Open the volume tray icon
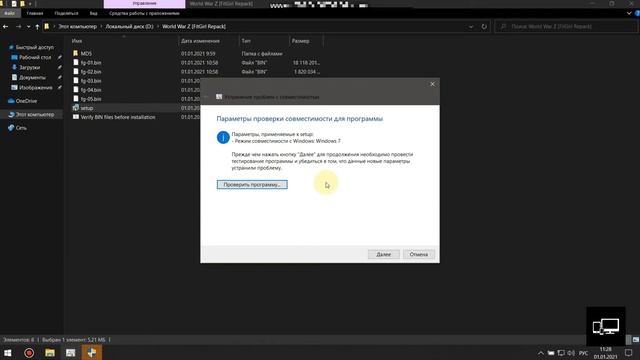The width and height of the screenshot is (640, 360). click(571, 353)
